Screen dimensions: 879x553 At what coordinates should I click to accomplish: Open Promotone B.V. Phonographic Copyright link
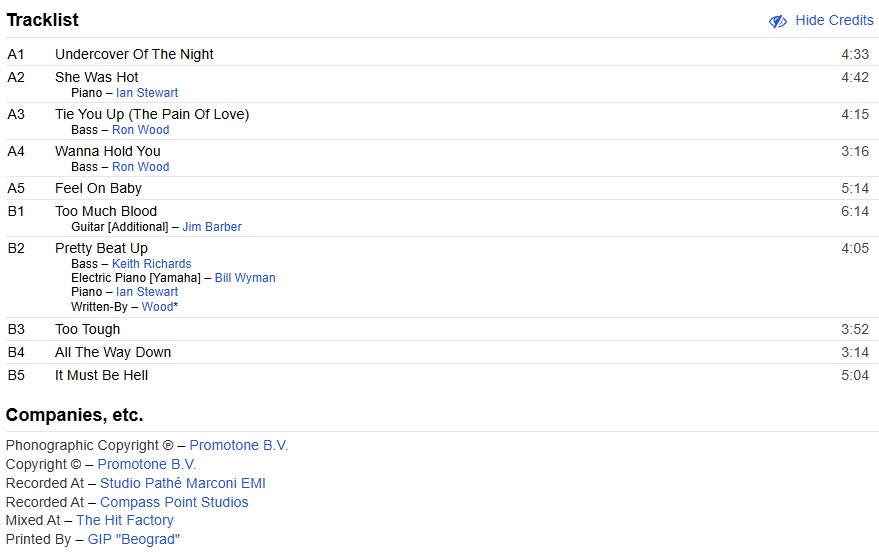pyautogui.click(x=239, y=446)
